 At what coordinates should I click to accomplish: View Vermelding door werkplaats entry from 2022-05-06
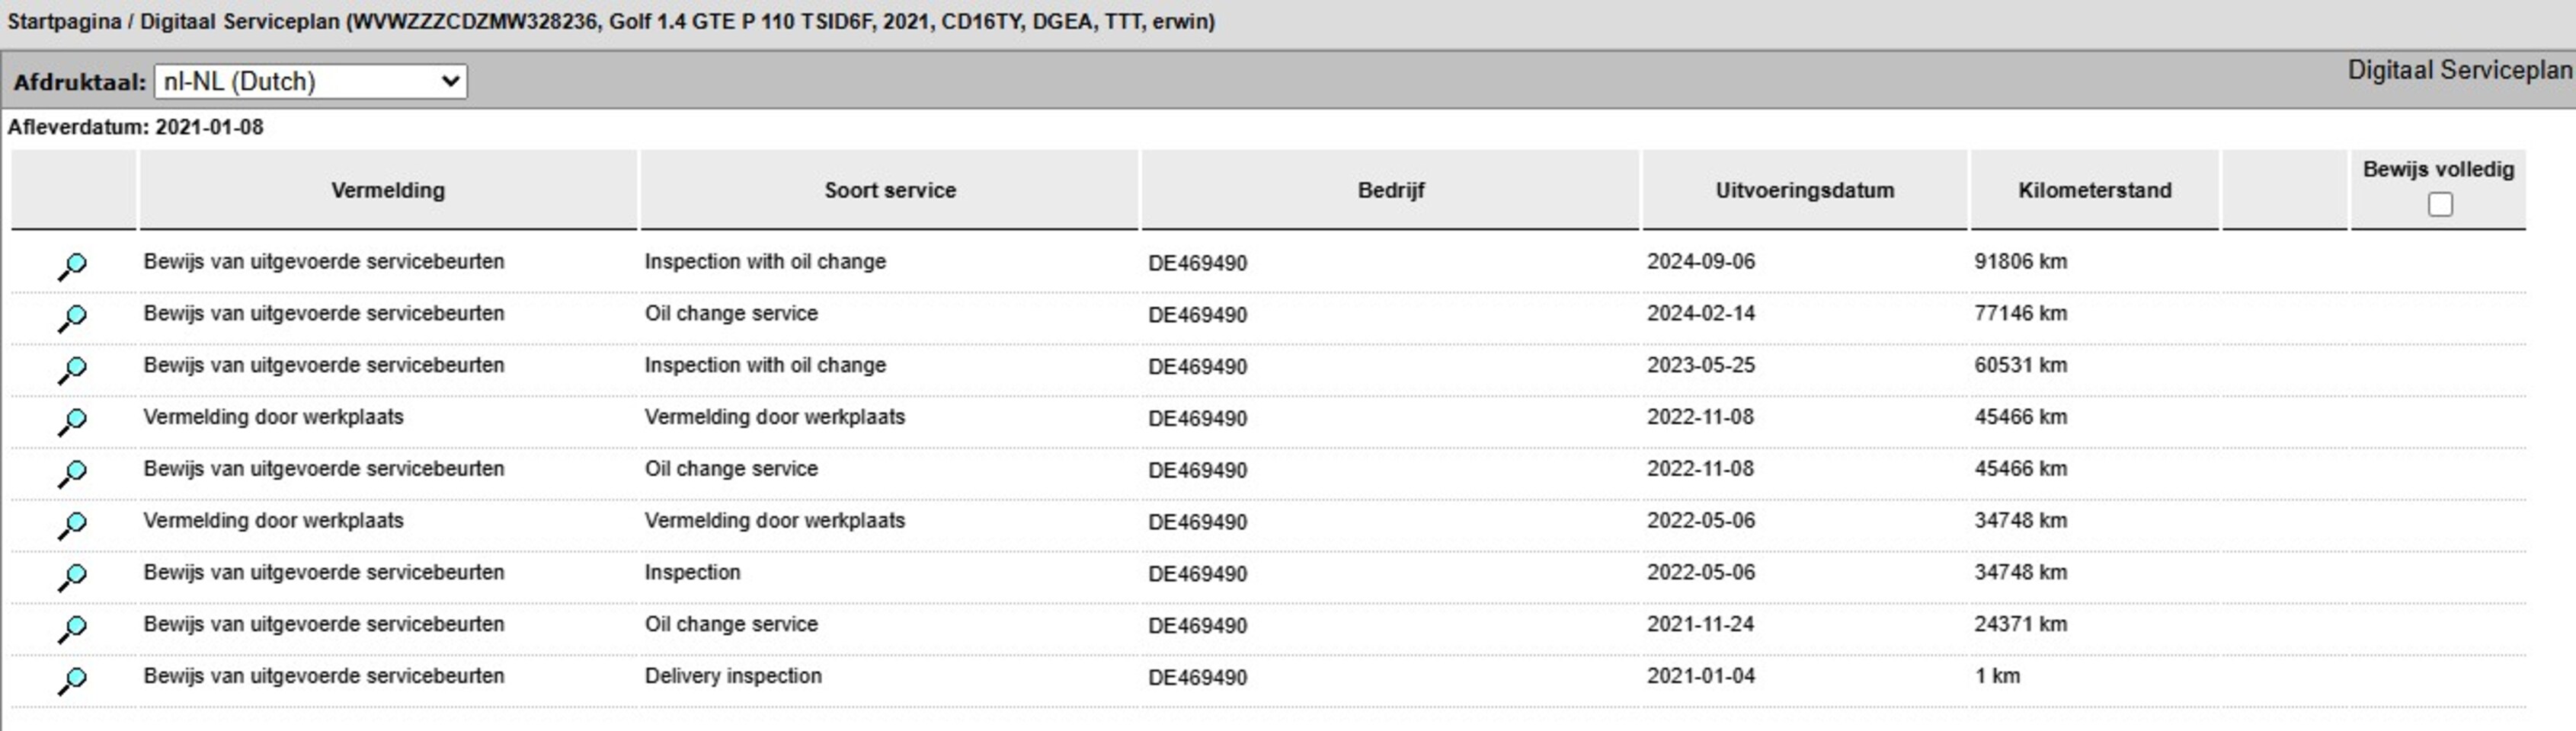pyautogui.click(x=72, y=525)
